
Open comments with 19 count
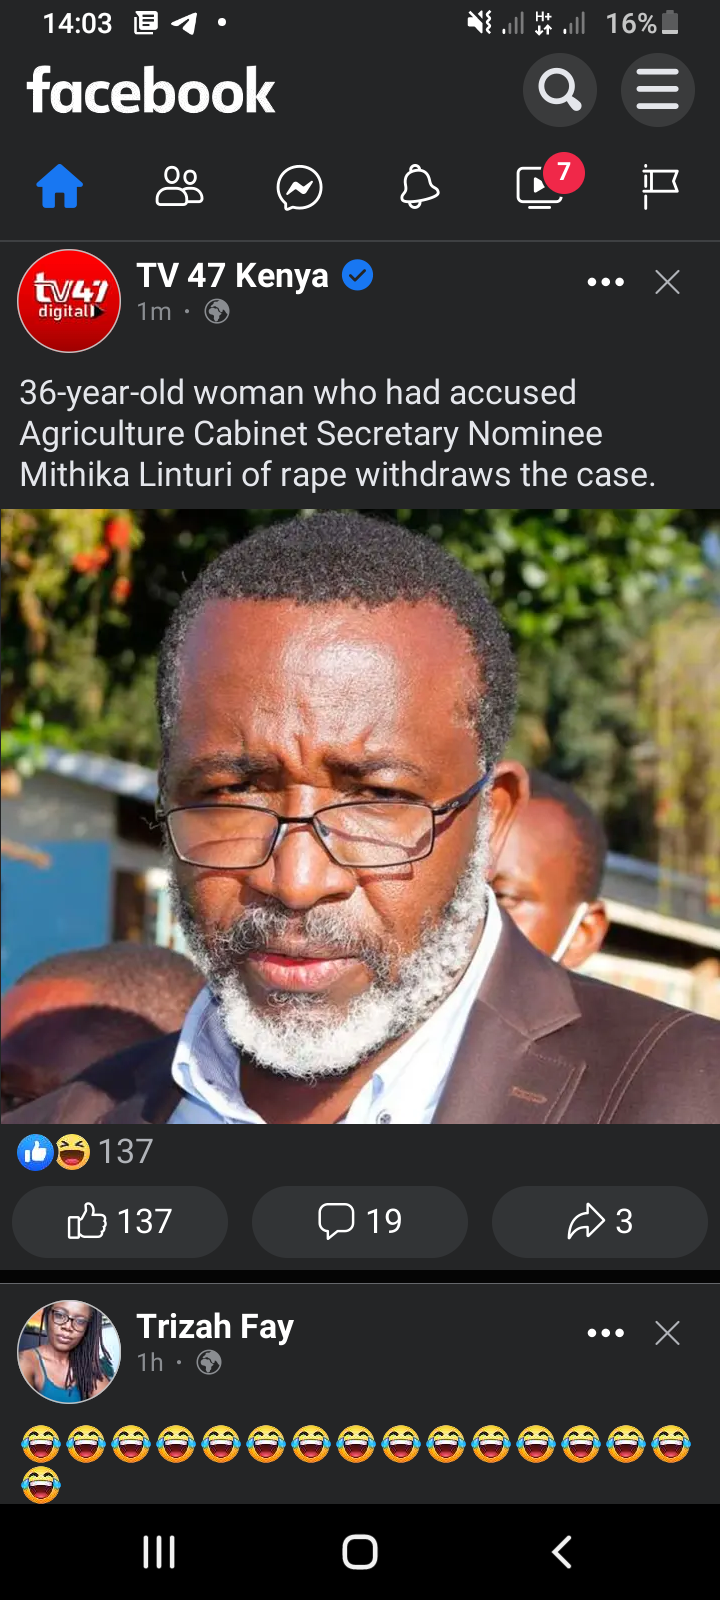pyautogui.click(x=360, y=1221)
